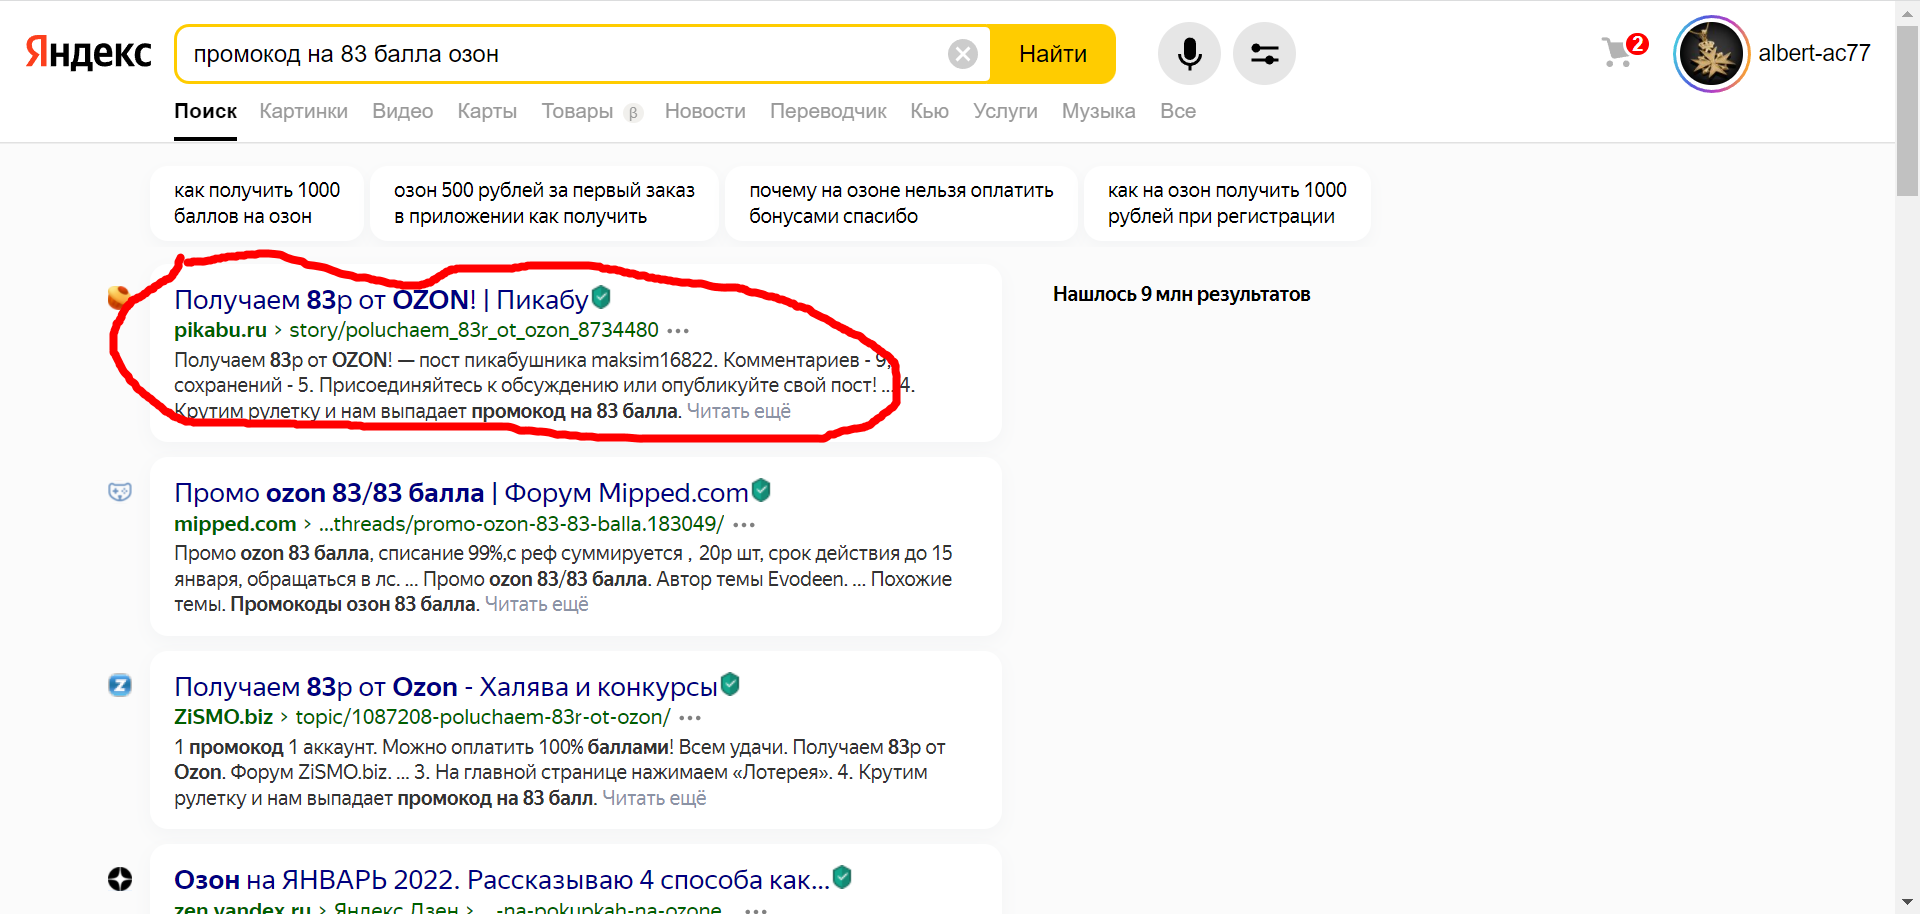Image resolution: width=1920 pixels, height=914 pixels.
Task: Click the zen.yandex.ru domain link
Action: point(242,909)
